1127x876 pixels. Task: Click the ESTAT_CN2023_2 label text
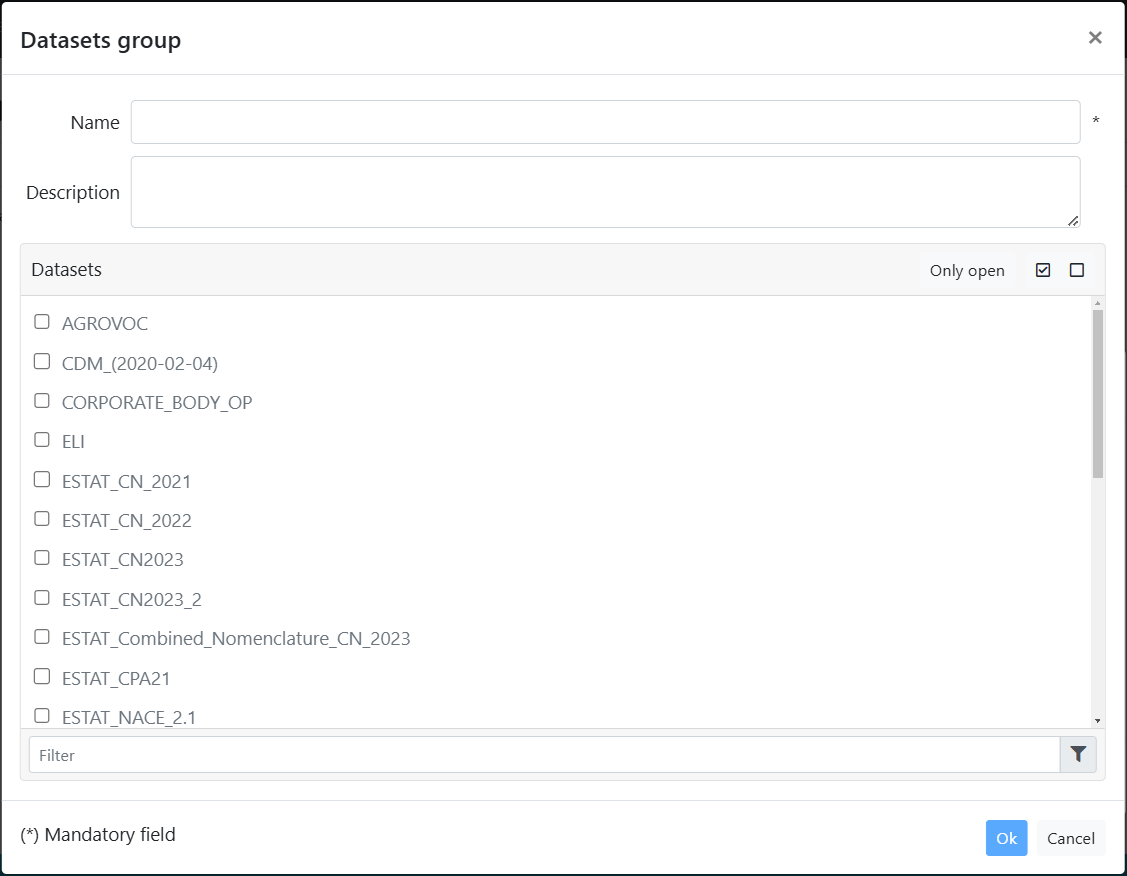(x=132, y=599)
